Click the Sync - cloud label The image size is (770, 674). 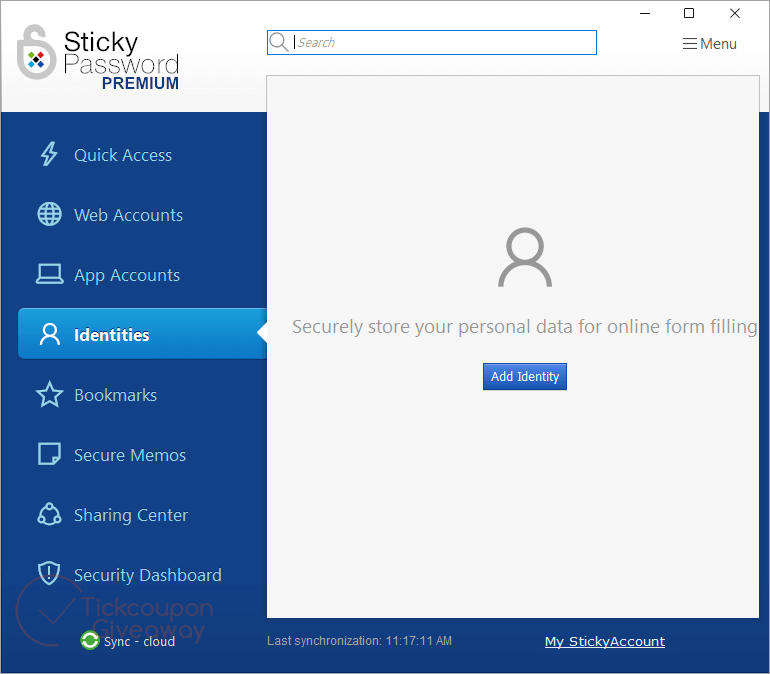[139, 642]
